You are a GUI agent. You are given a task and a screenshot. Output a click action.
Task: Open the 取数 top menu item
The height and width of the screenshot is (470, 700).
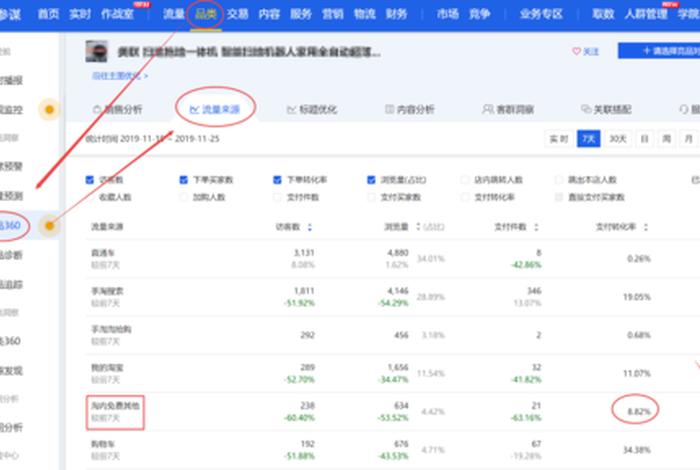point(603,14)
